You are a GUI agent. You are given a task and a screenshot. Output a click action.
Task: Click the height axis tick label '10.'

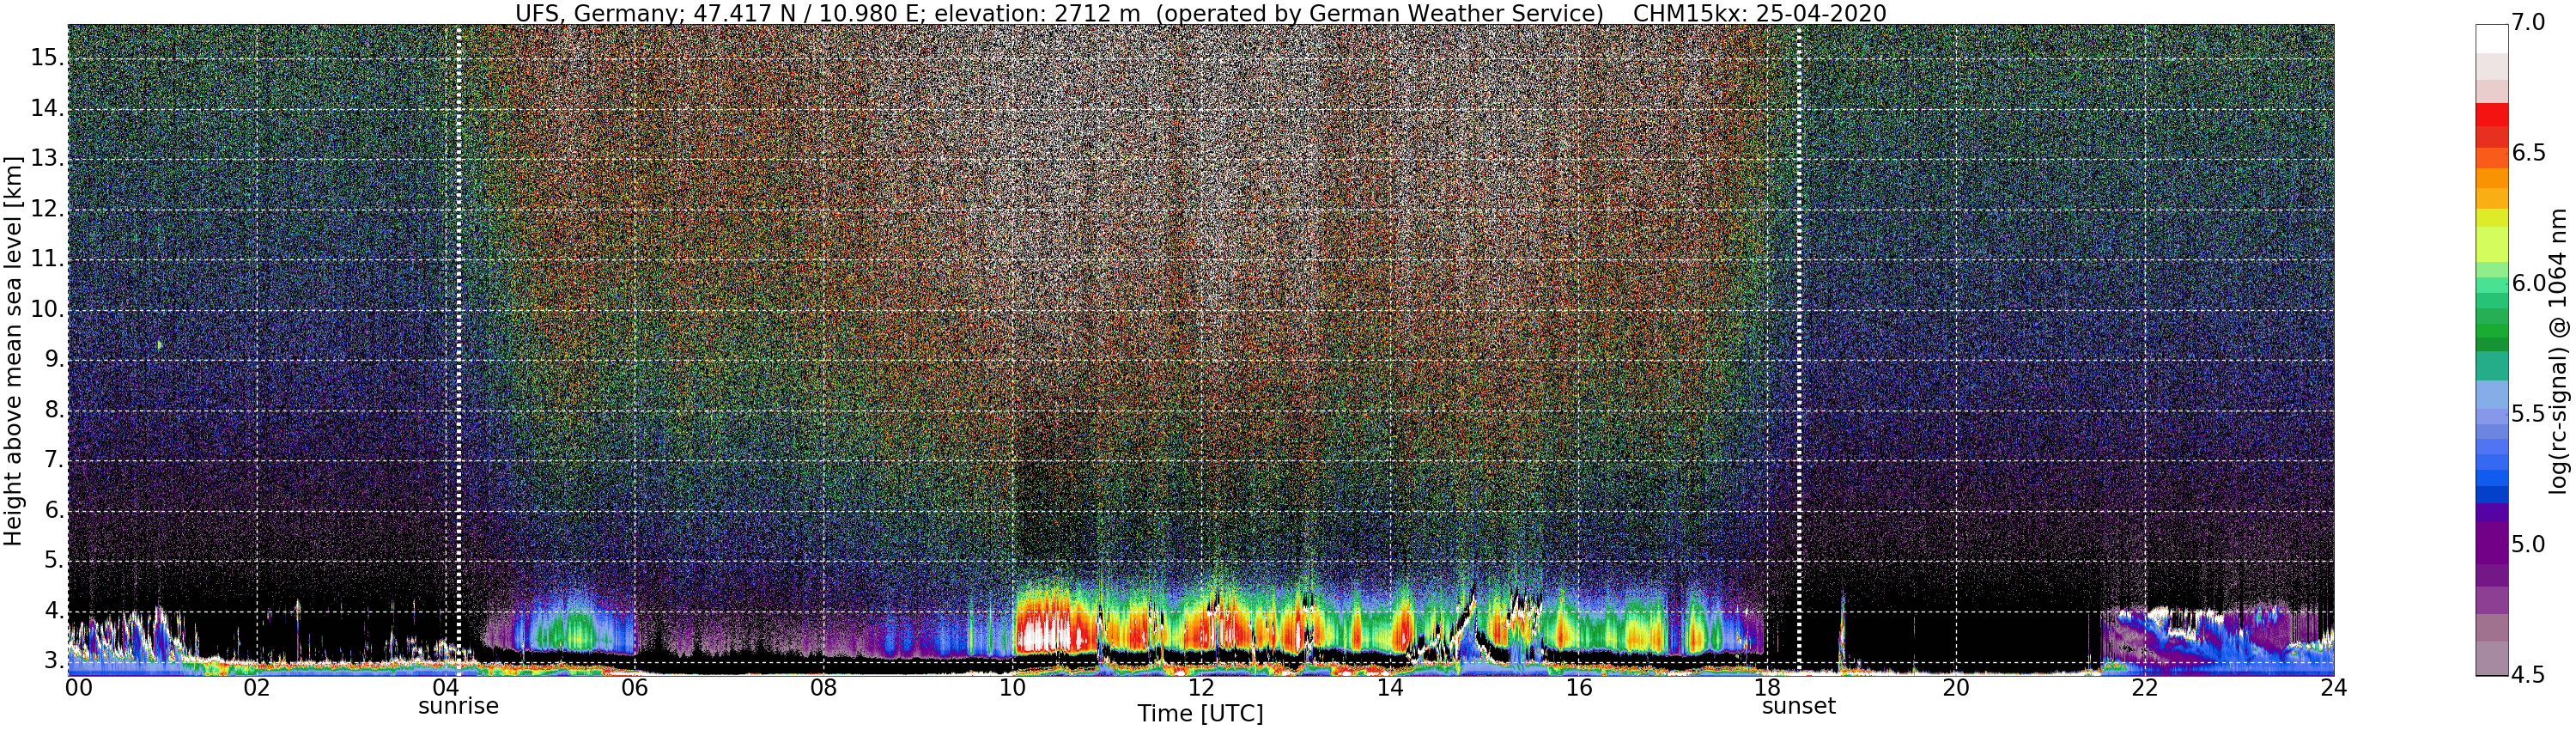(48, 309)
